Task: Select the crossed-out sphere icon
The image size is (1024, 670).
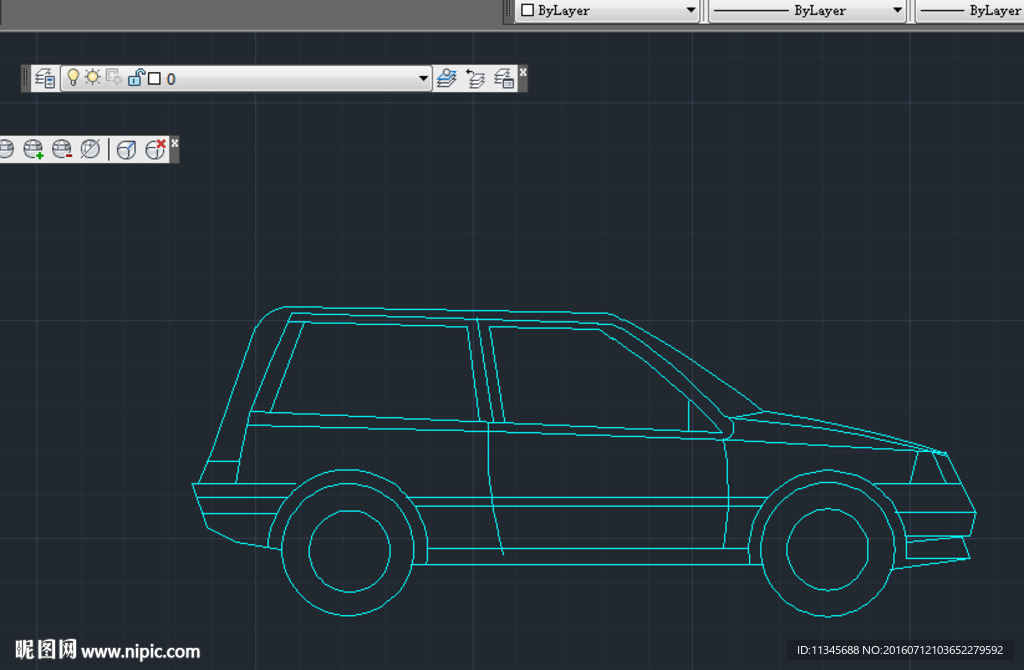Action: (x=89, y=148)
